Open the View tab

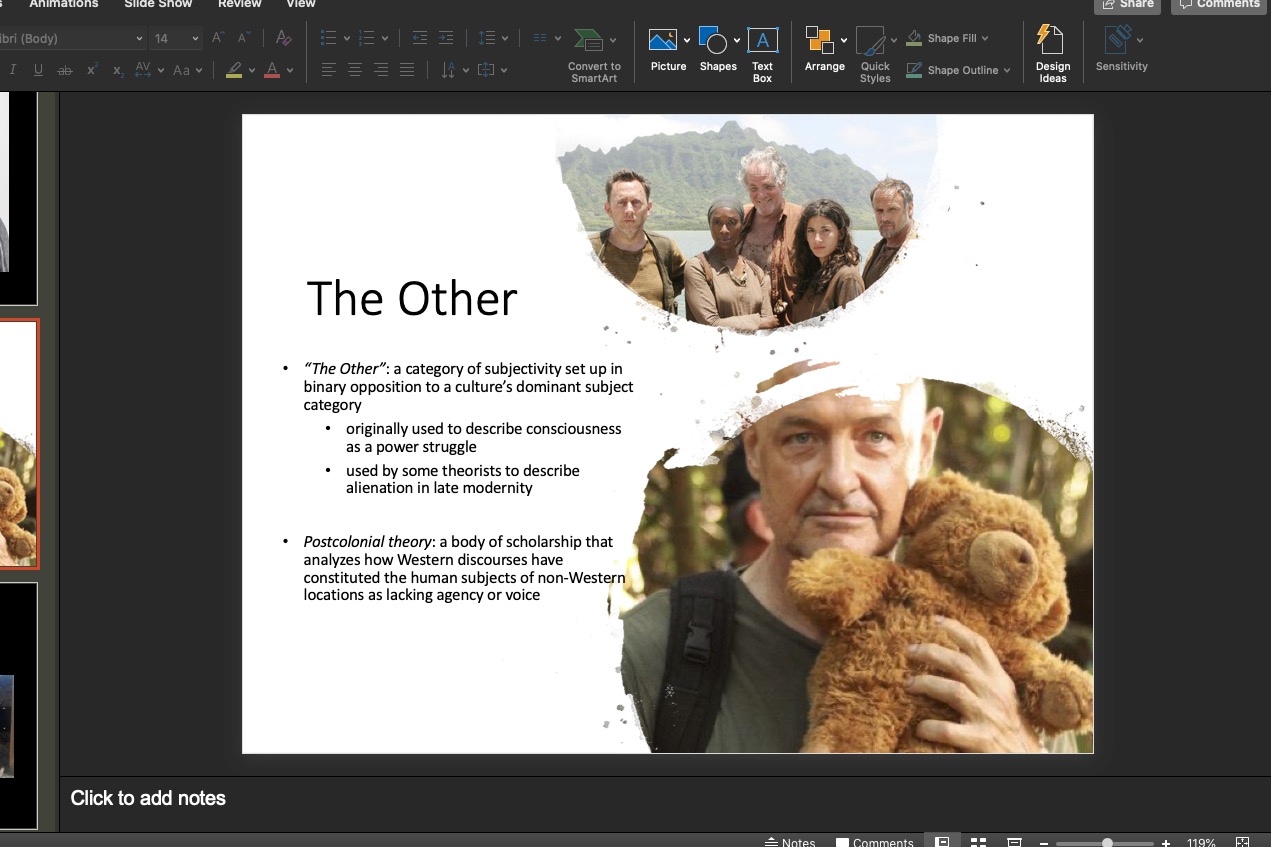(300, 4)
